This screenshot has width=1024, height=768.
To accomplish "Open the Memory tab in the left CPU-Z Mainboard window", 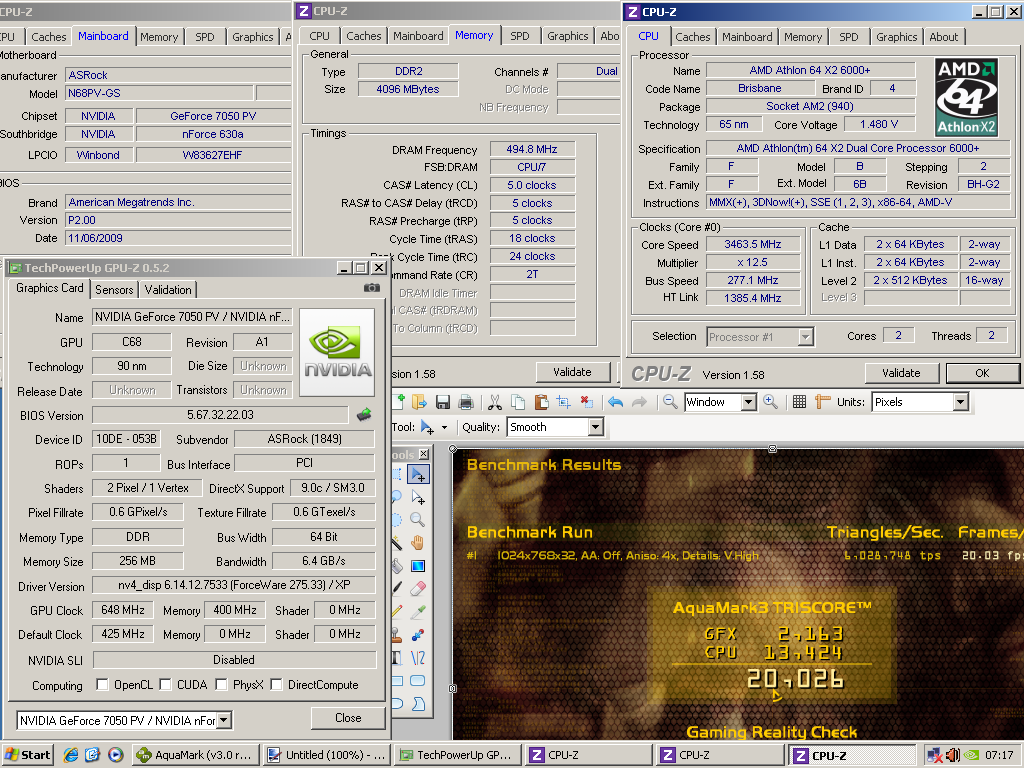I will click(x=159, y=37).
